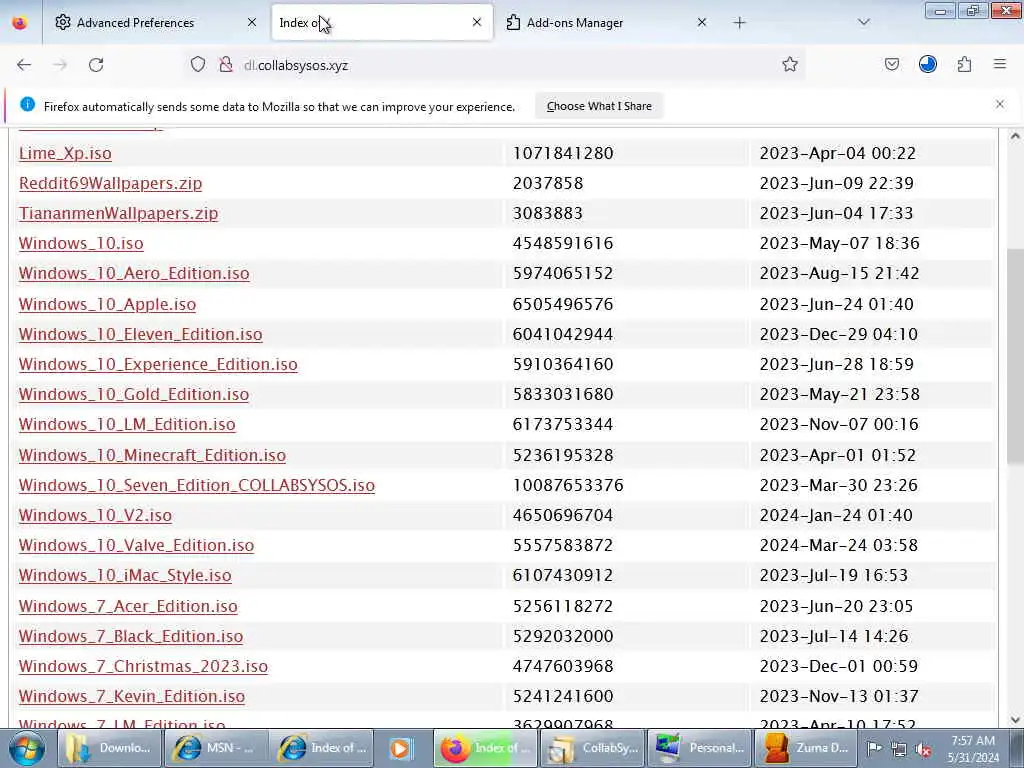Viewport: 1024px width, 768px height.
Task: Open the Firefox hamburger menu
Action: 1000,65
